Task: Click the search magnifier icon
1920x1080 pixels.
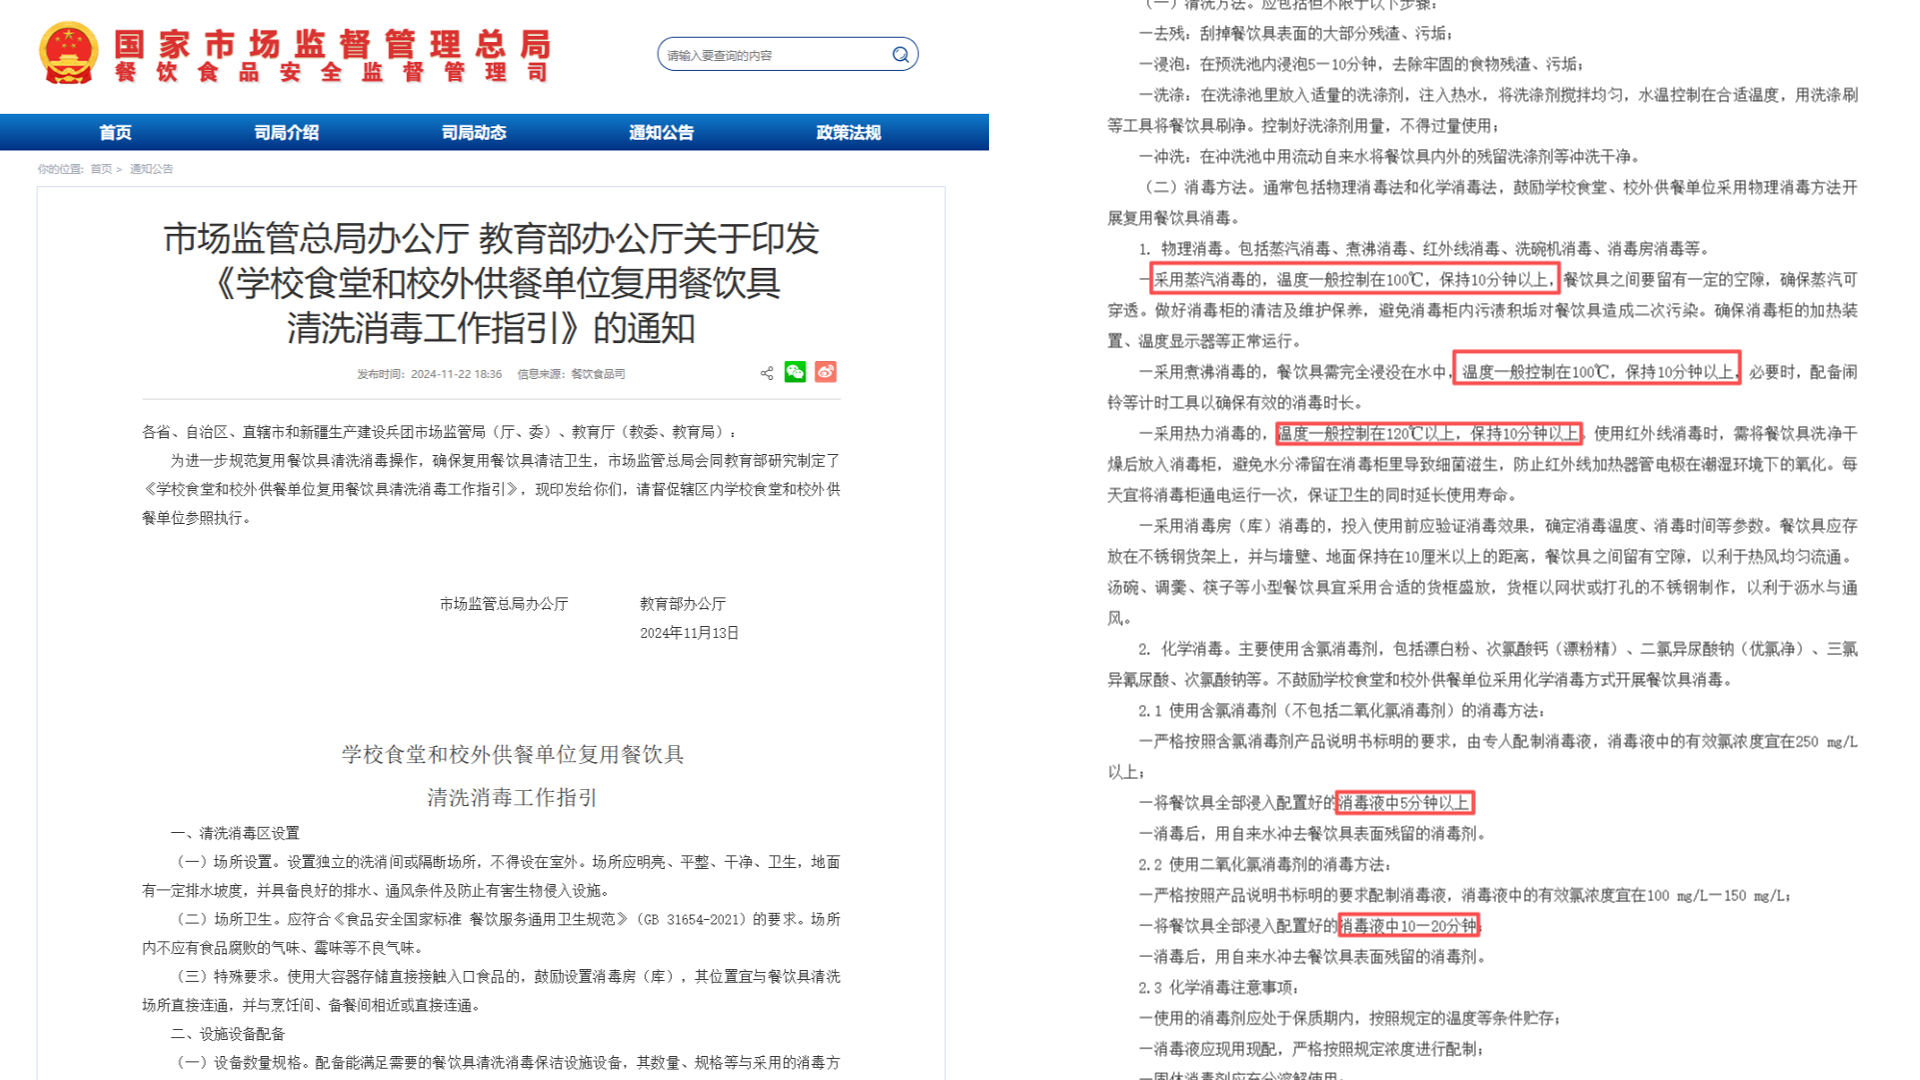Action: tap(900, 55)
